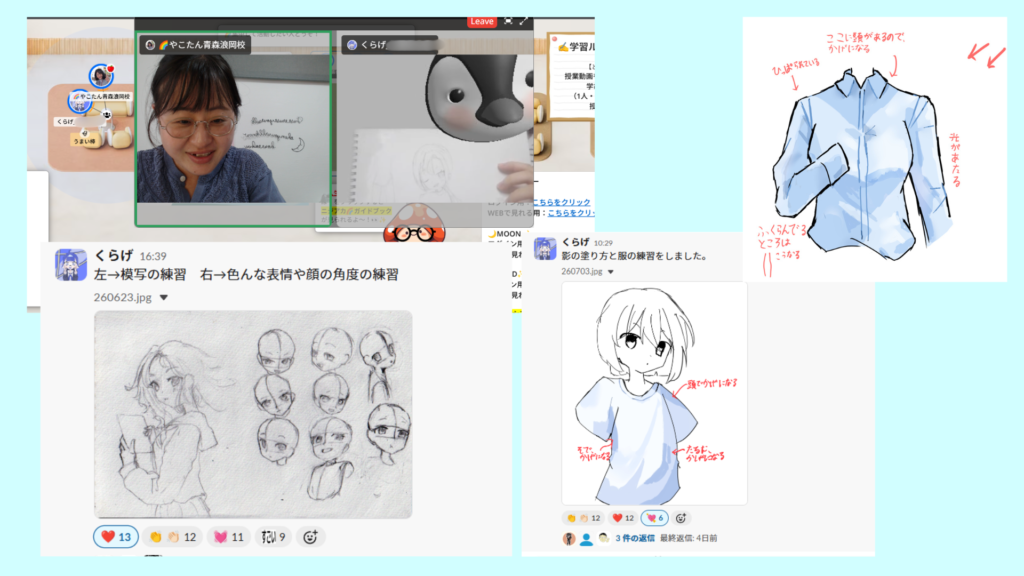1024x576 pixels.
Task: Toggle clapping hands reaction with 12 on sketch post
Action: (172, 537)
